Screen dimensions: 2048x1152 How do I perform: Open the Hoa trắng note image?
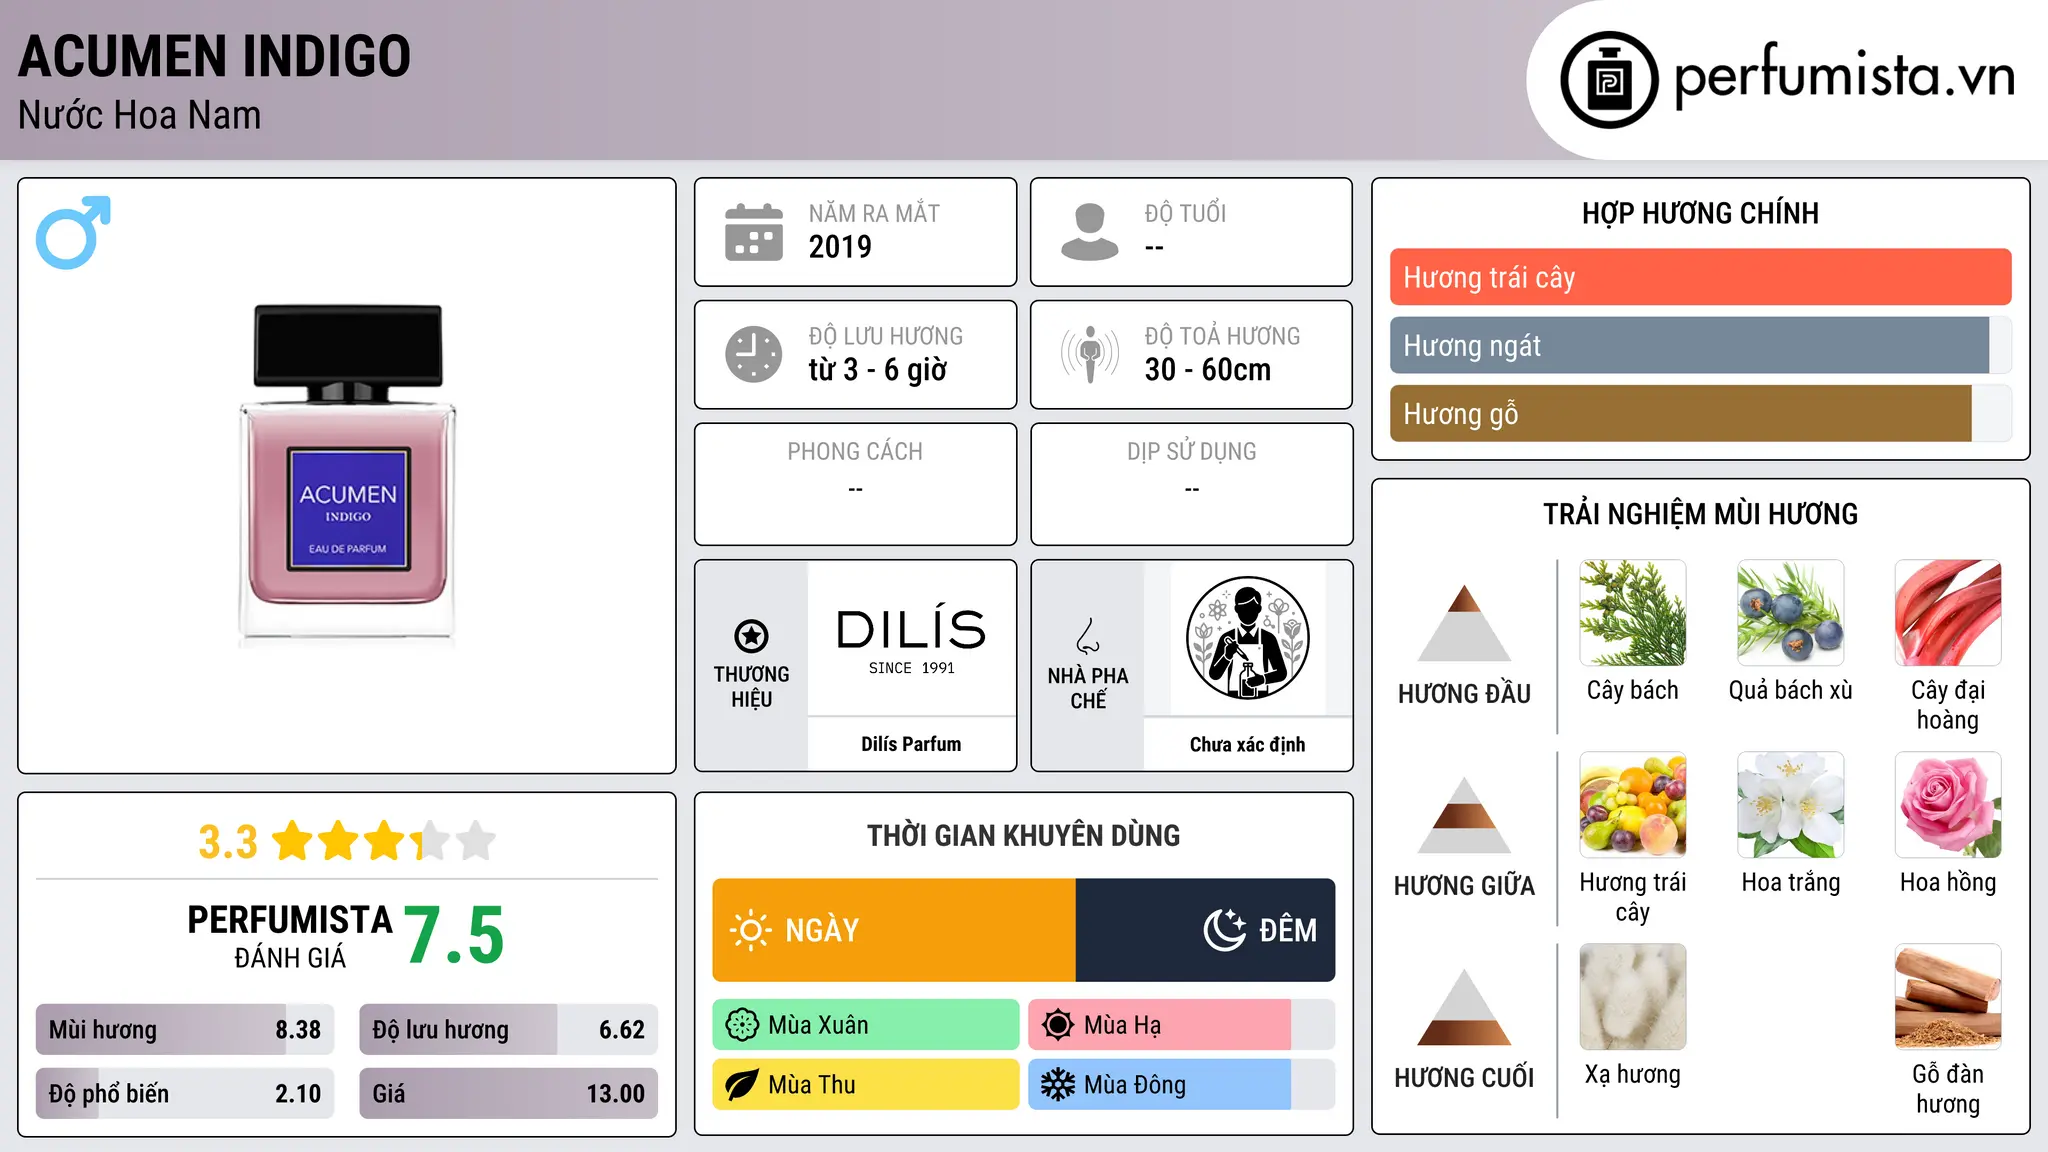point(1791,805)
